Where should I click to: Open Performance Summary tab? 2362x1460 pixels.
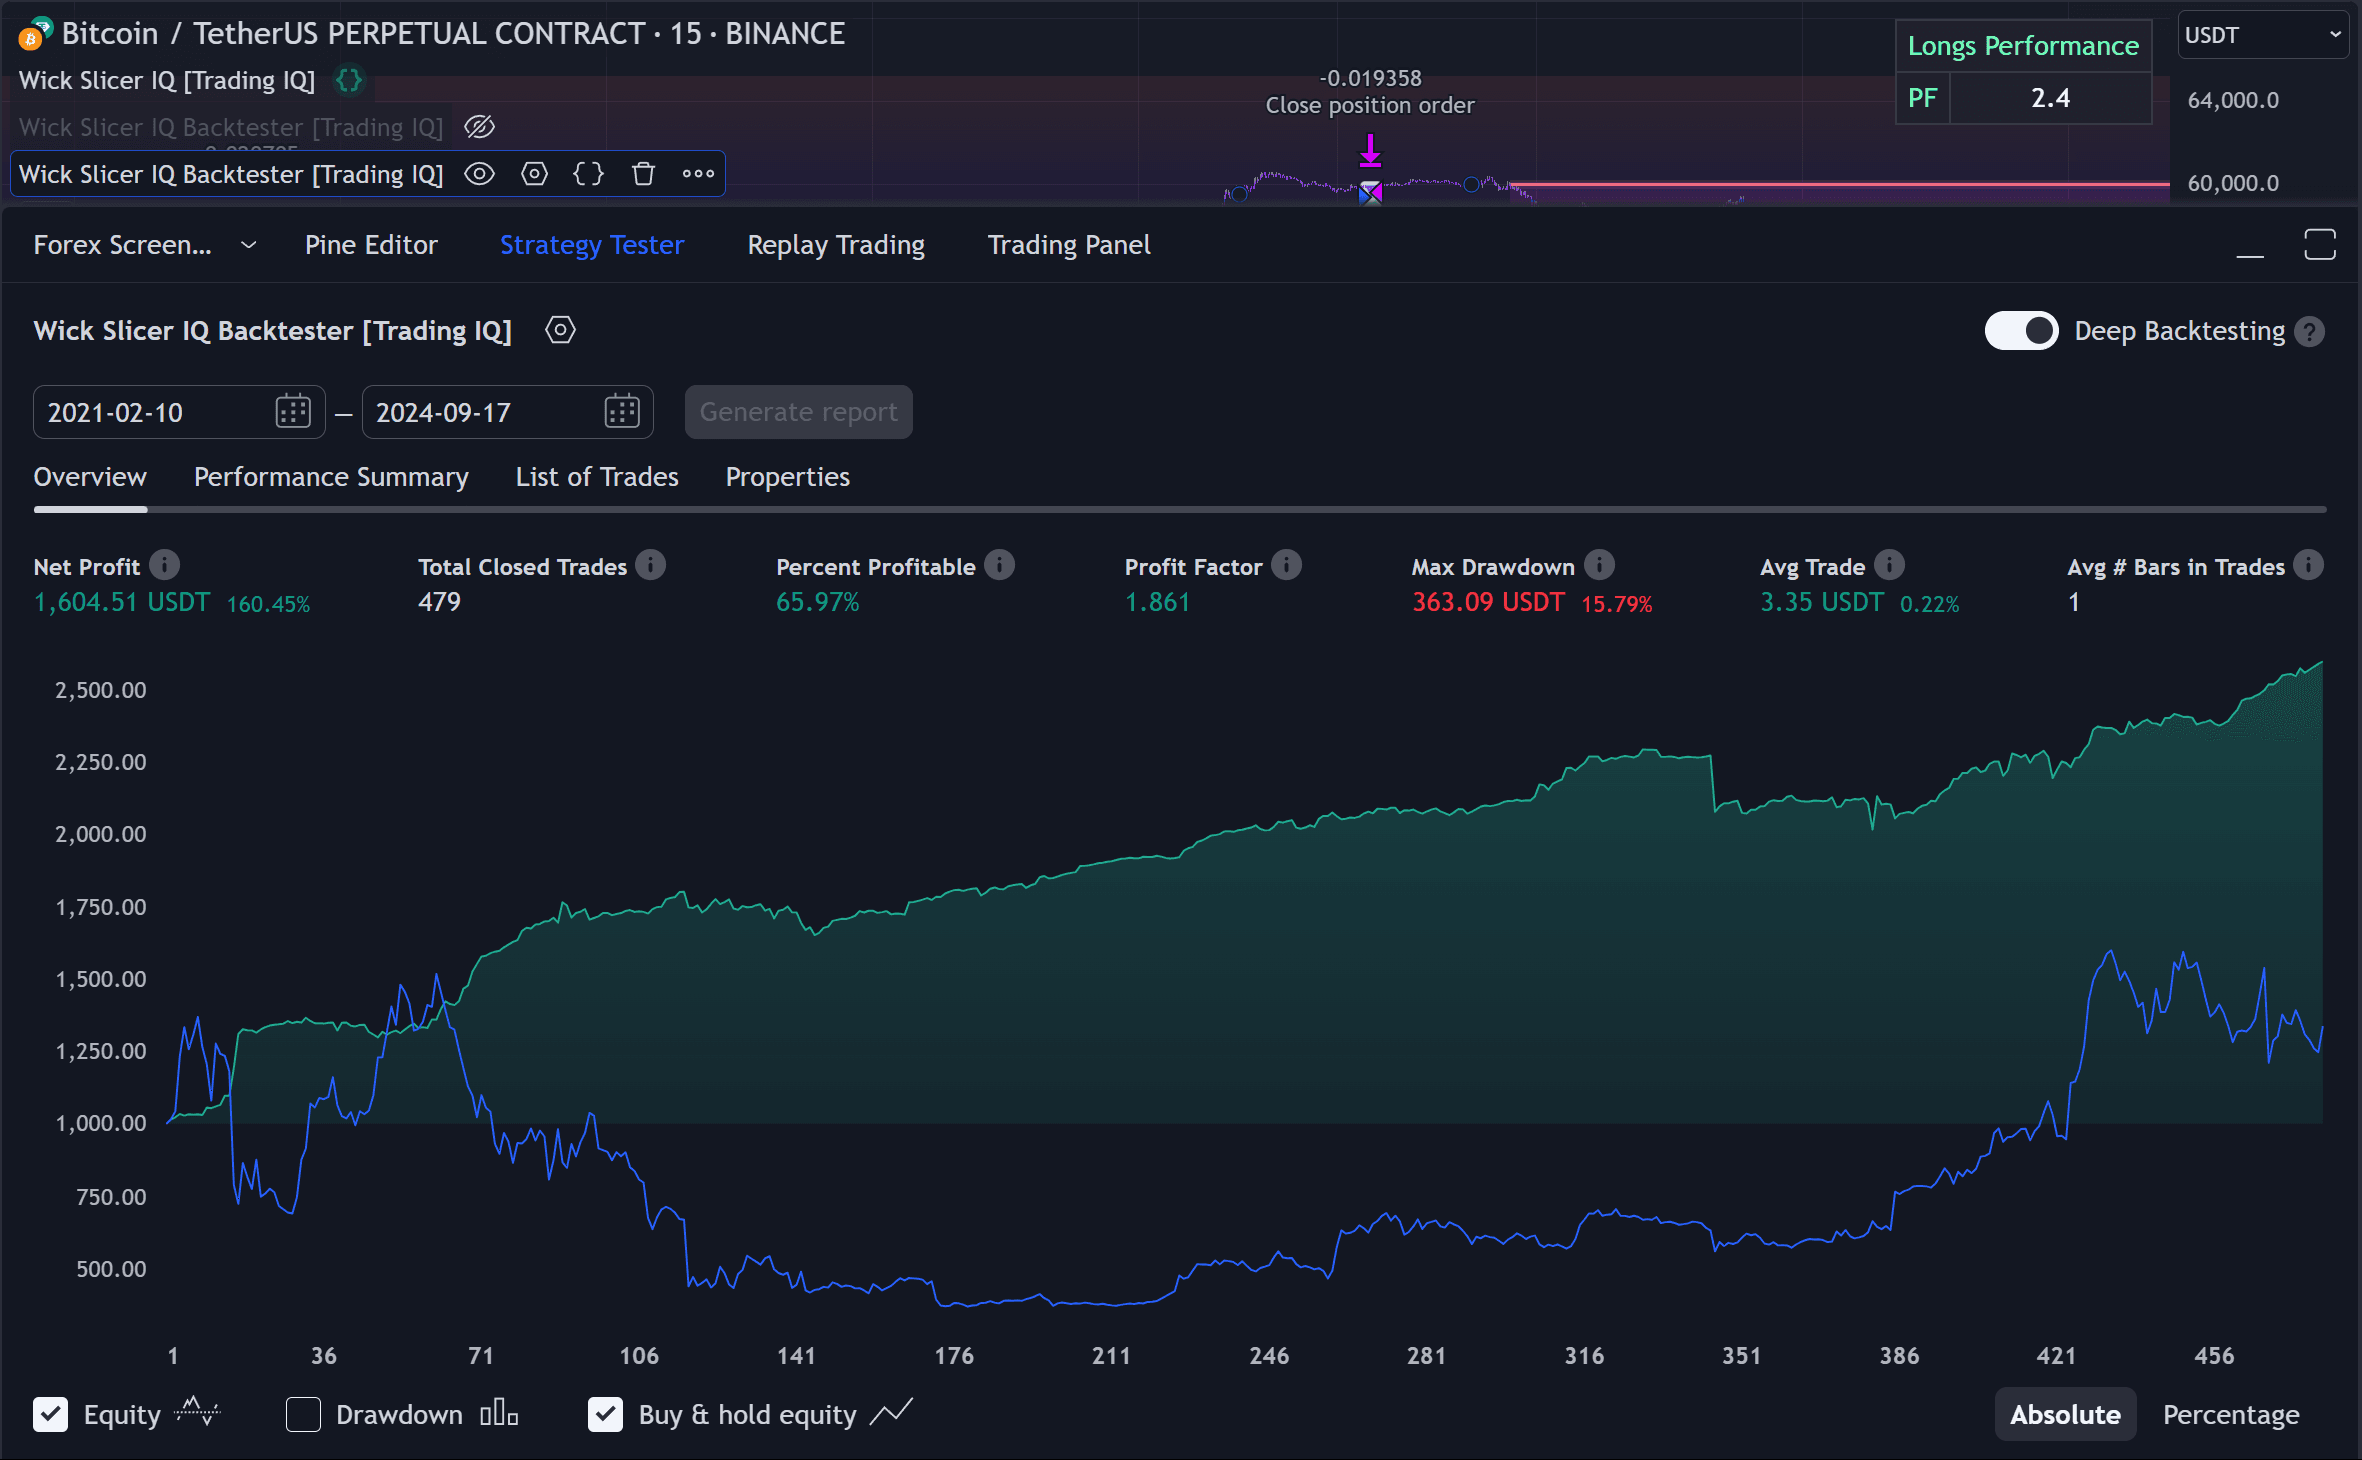pos(331,477)
